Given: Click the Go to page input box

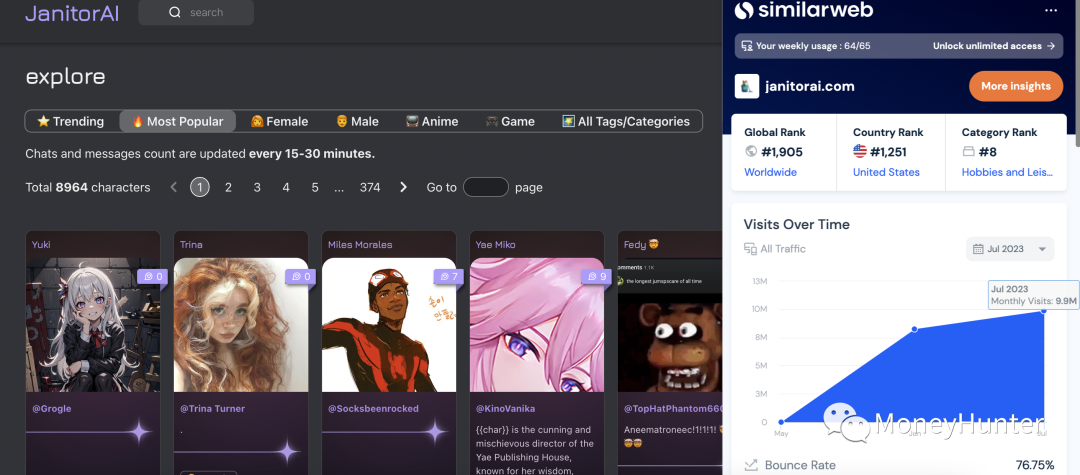Looking at the screenshot, I should [x=486, y=187].
